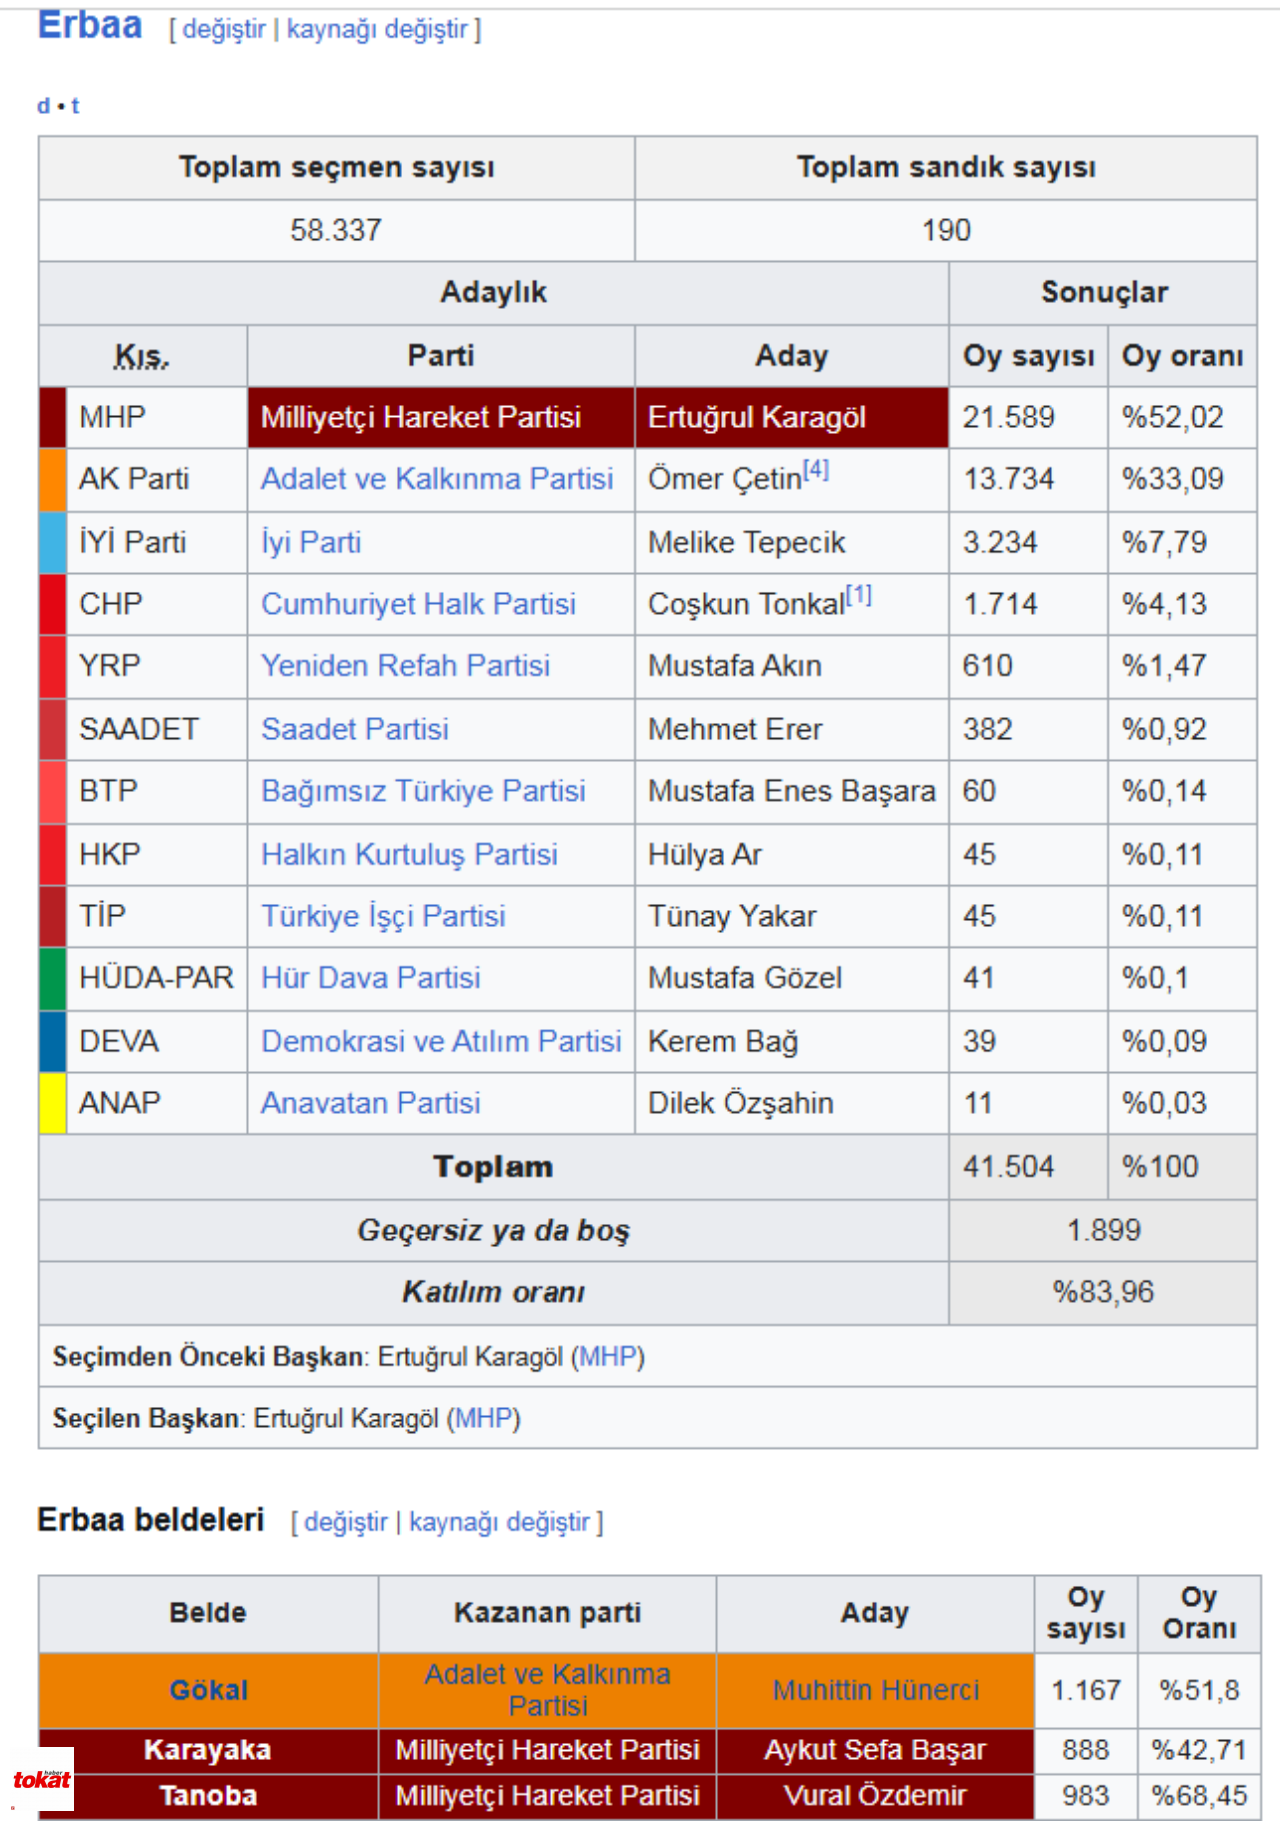This screenshot has height=1821, width=1280.
Task: Click the Kıs. column header
Action: tap(142, 356)
